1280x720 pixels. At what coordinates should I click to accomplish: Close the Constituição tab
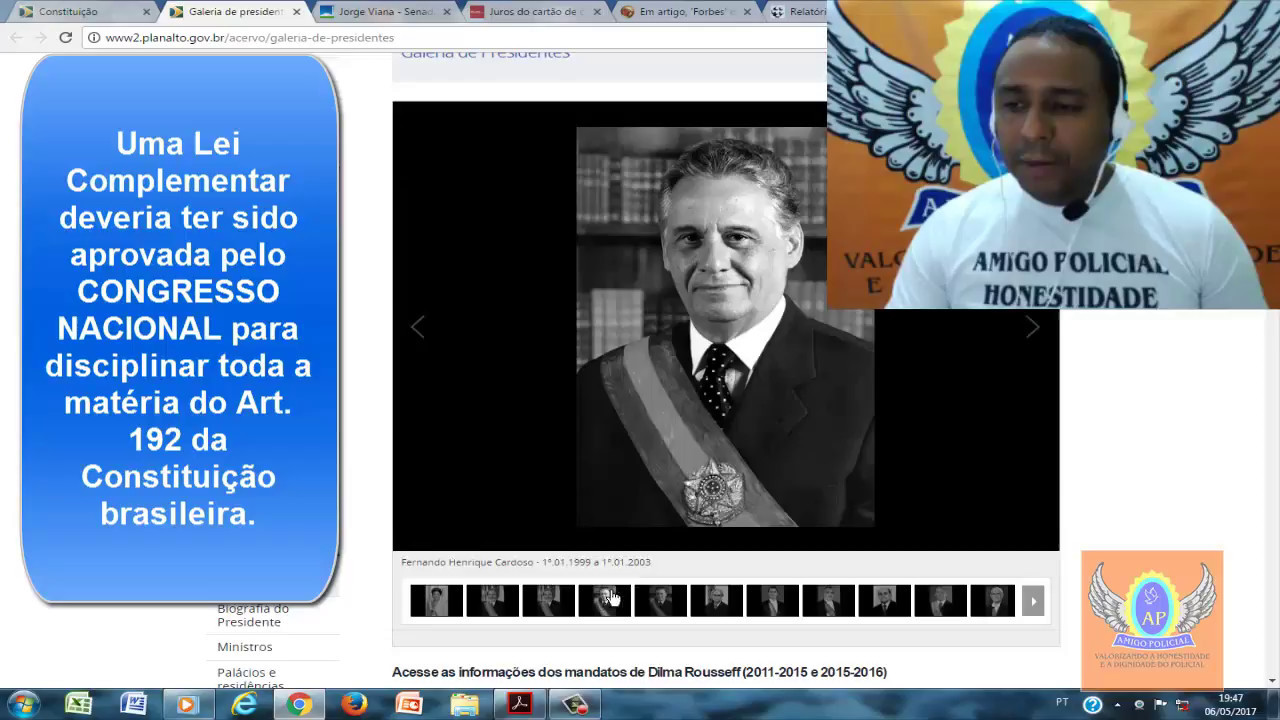pos(146,12)
